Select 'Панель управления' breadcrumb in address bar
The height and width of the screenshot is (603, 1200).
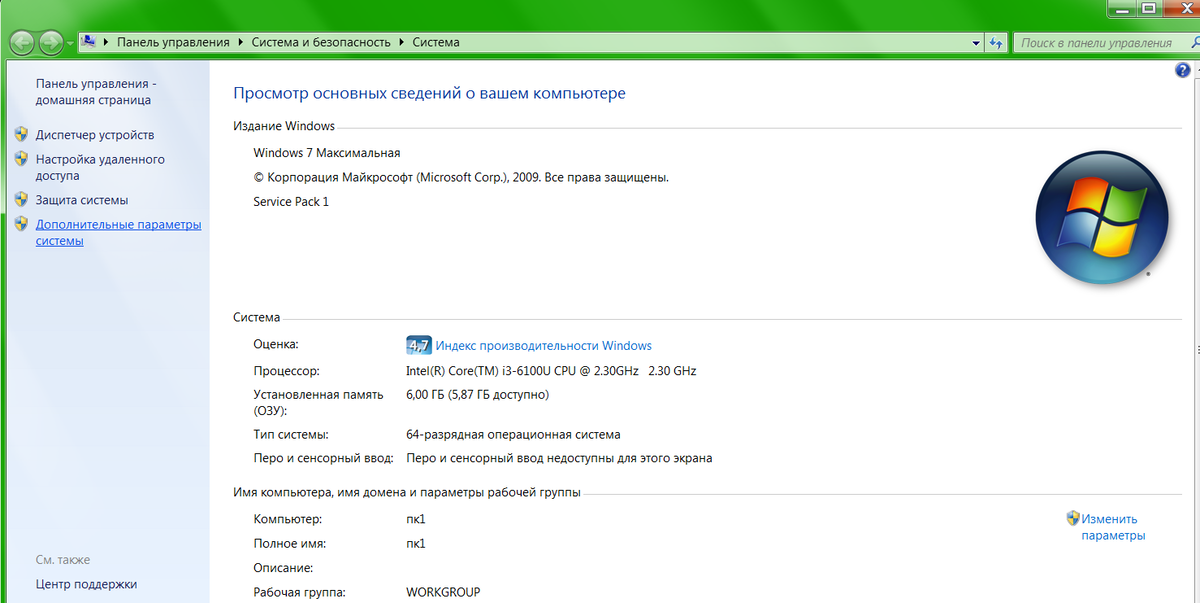(x=173, y=43)
